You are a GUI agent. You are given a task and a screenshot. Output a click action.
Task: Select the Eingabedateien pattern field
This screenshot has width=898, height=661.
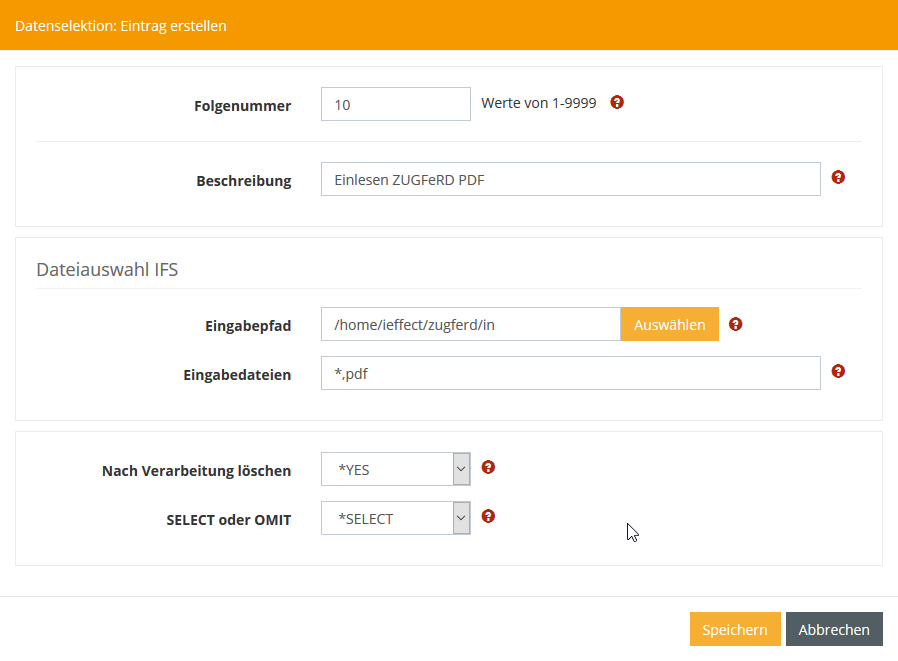(570, 374)
